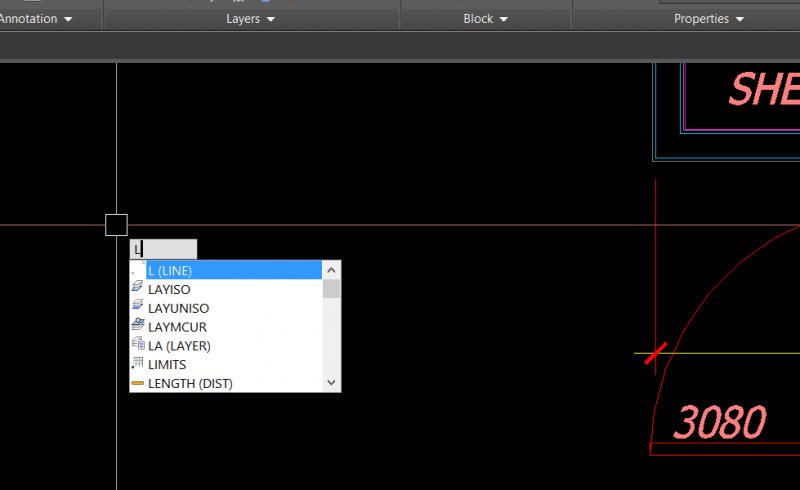Click the LAYMCUR make current icon
Image resolution: width=800 pixels, height=490 pixels.
[138, 324]
